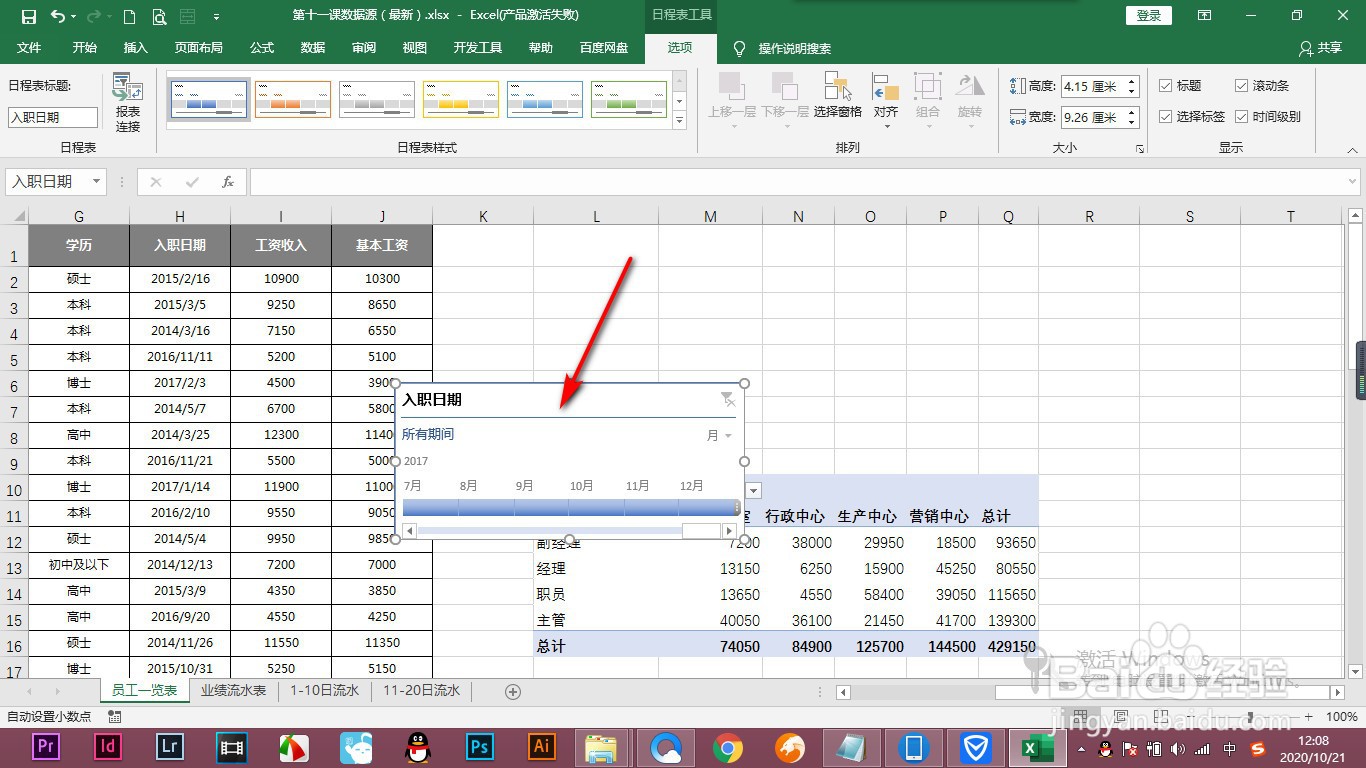Click the 10月 month in timeline

pyautogui.click(x=582, y=486)
